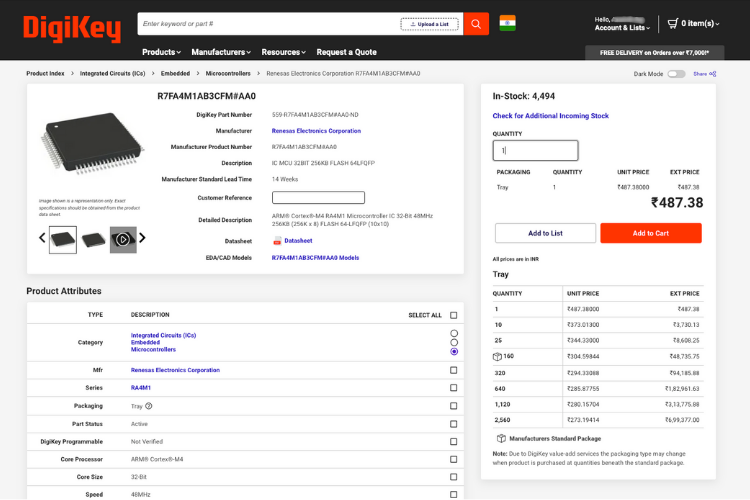
Task: Go to Product Index breadcrumb
Action: [x=45, y=74]
